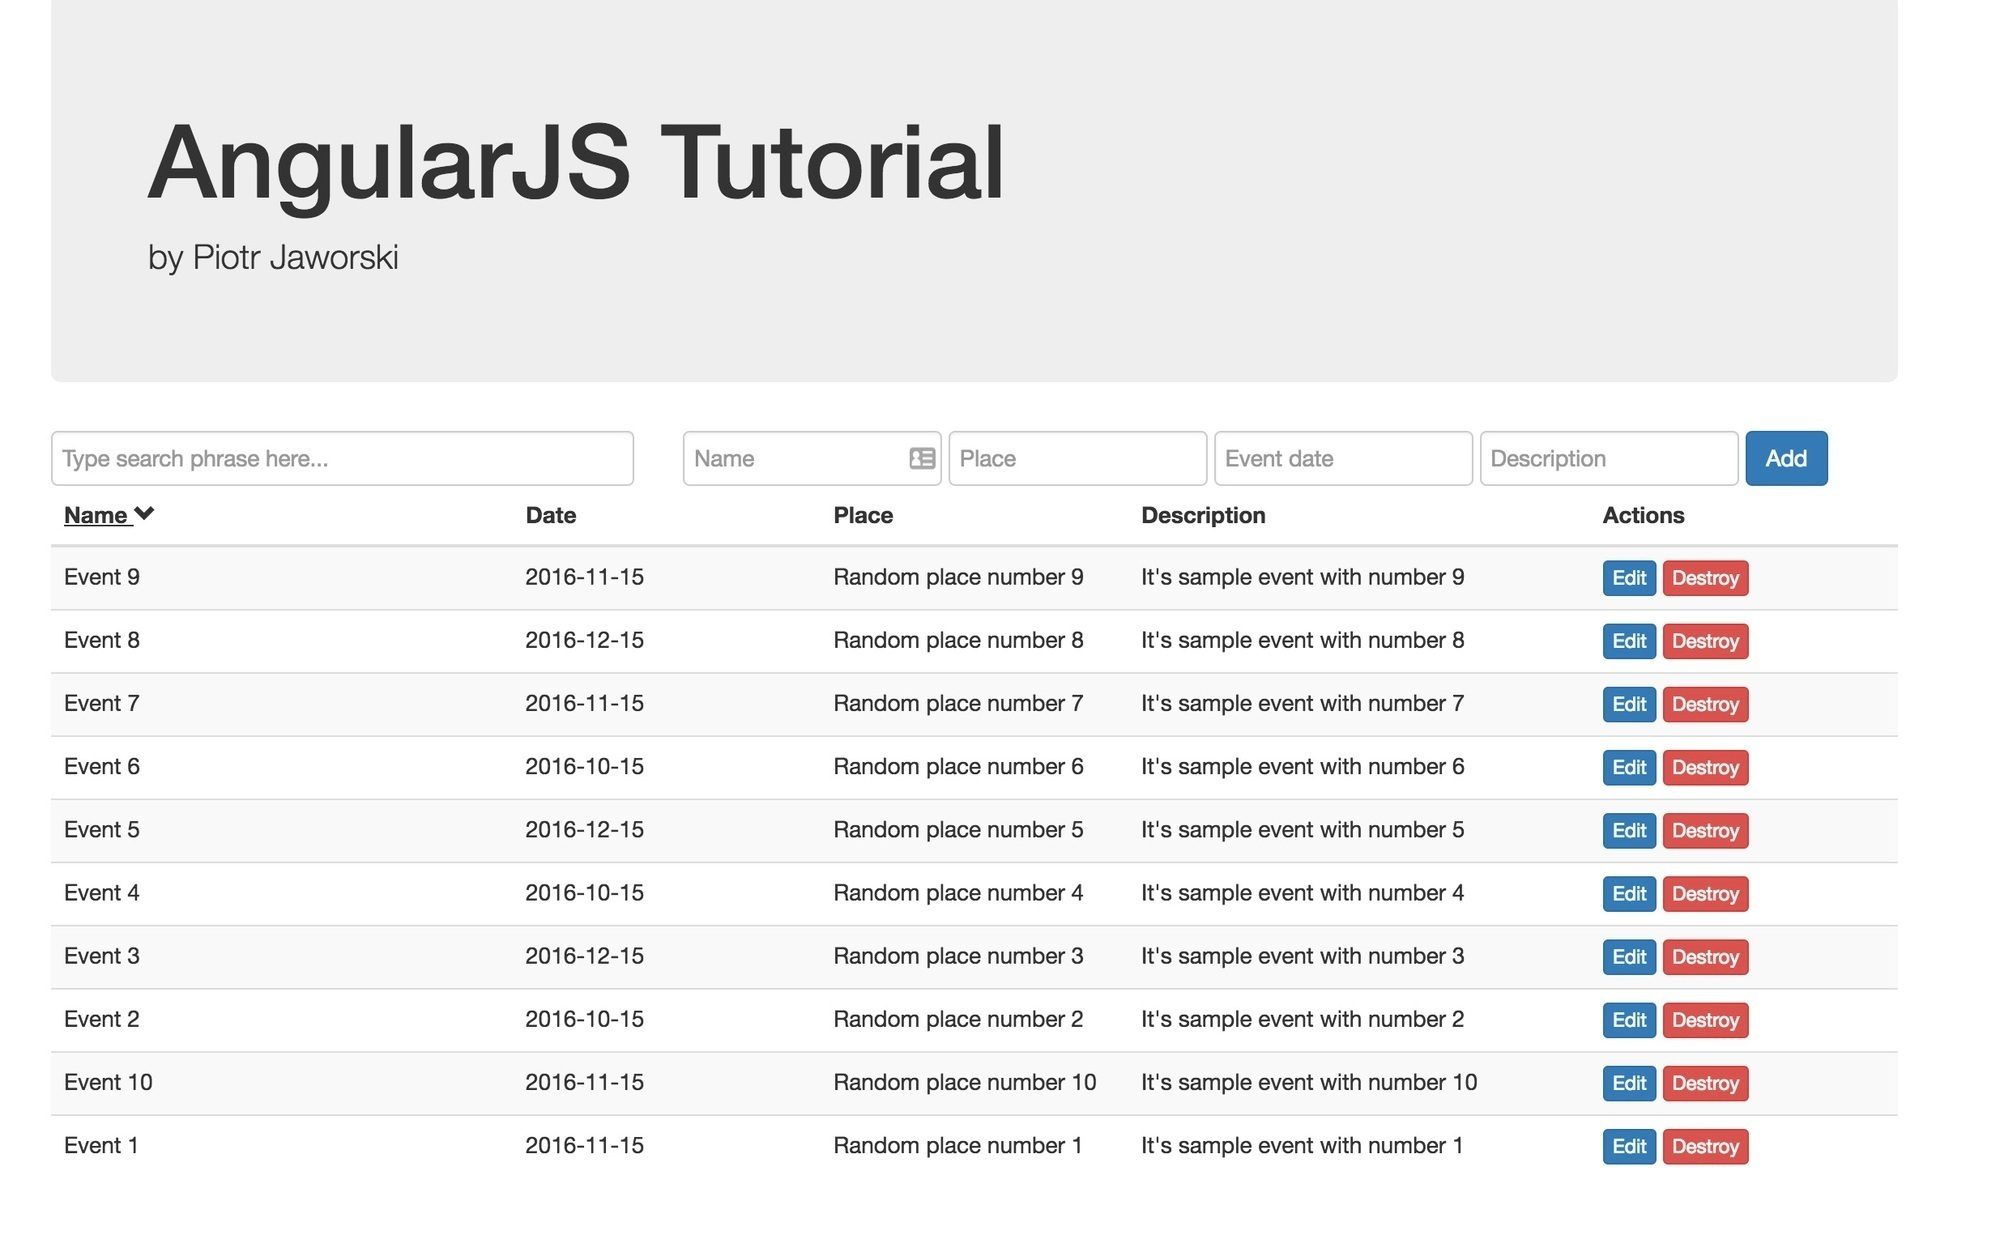This screenshot has width=2000, height=1235.
Task: Click 'Random place number 3' cell
Action: point(958,956)
